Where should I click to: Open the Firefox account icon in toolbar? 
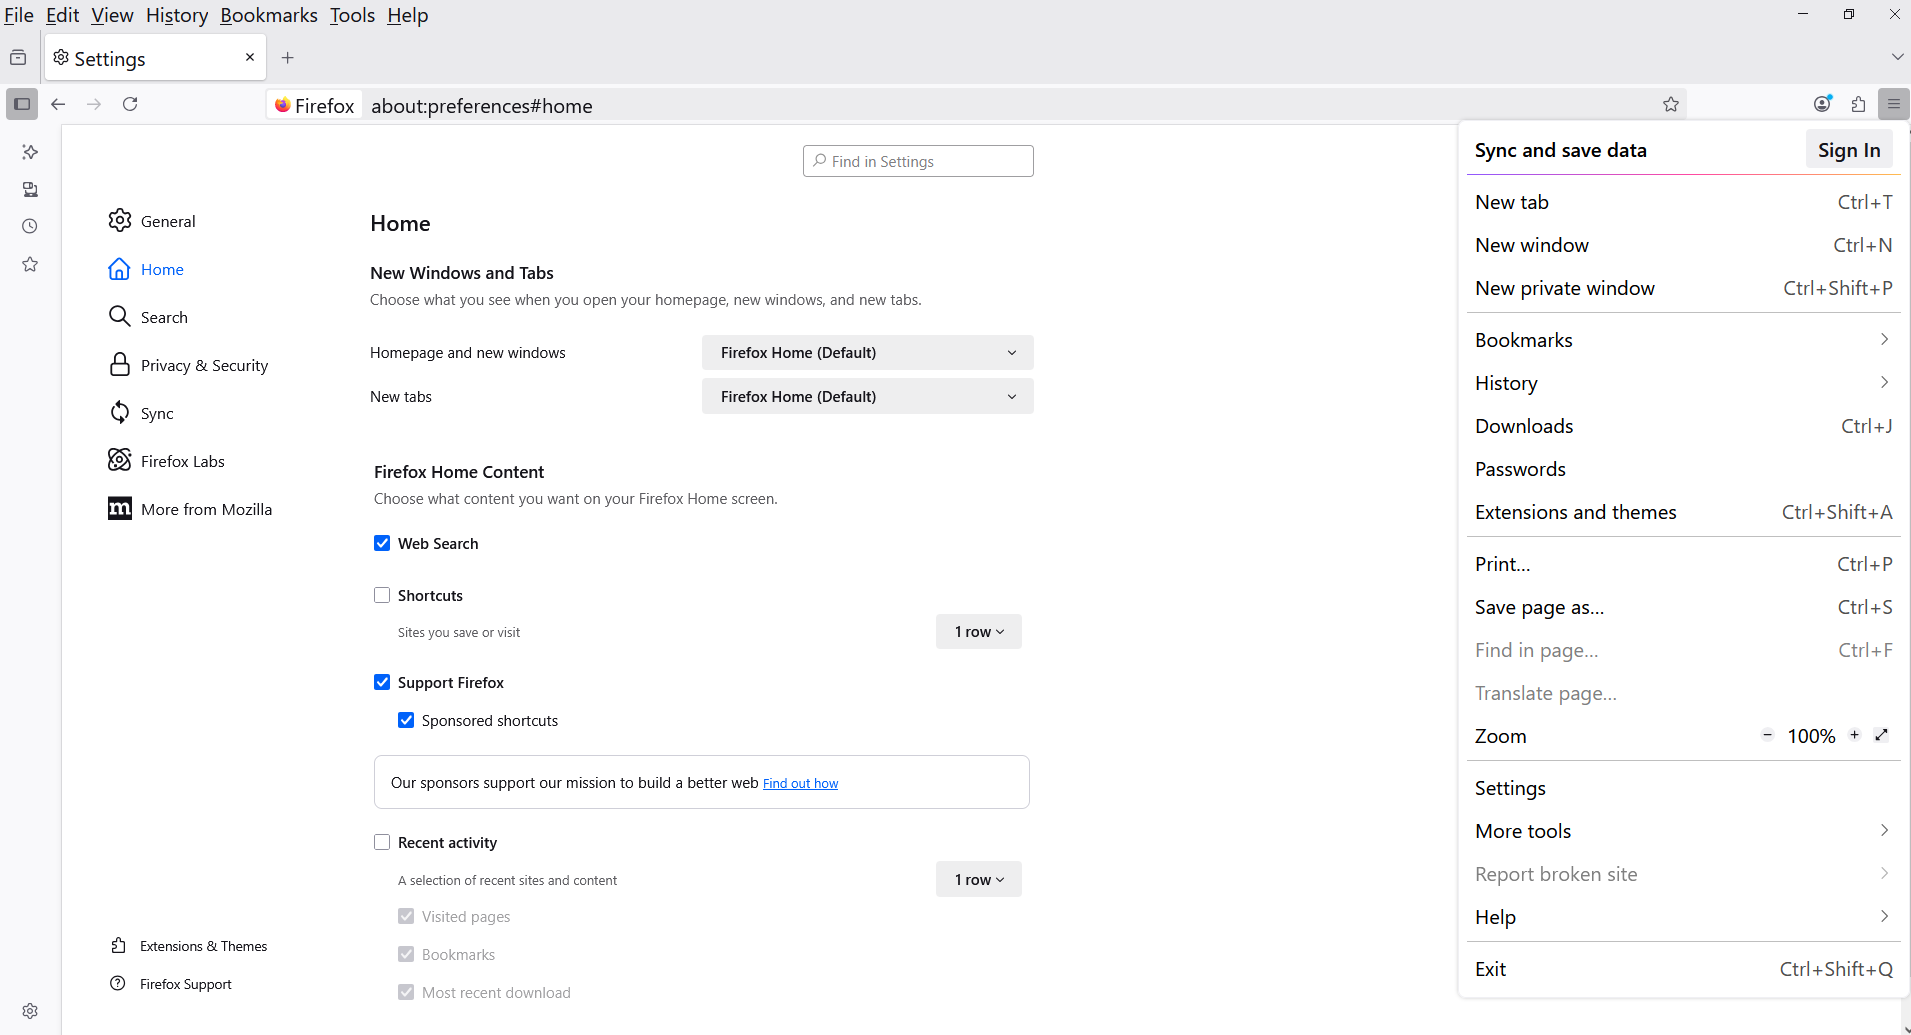(x=1822, y=104)
